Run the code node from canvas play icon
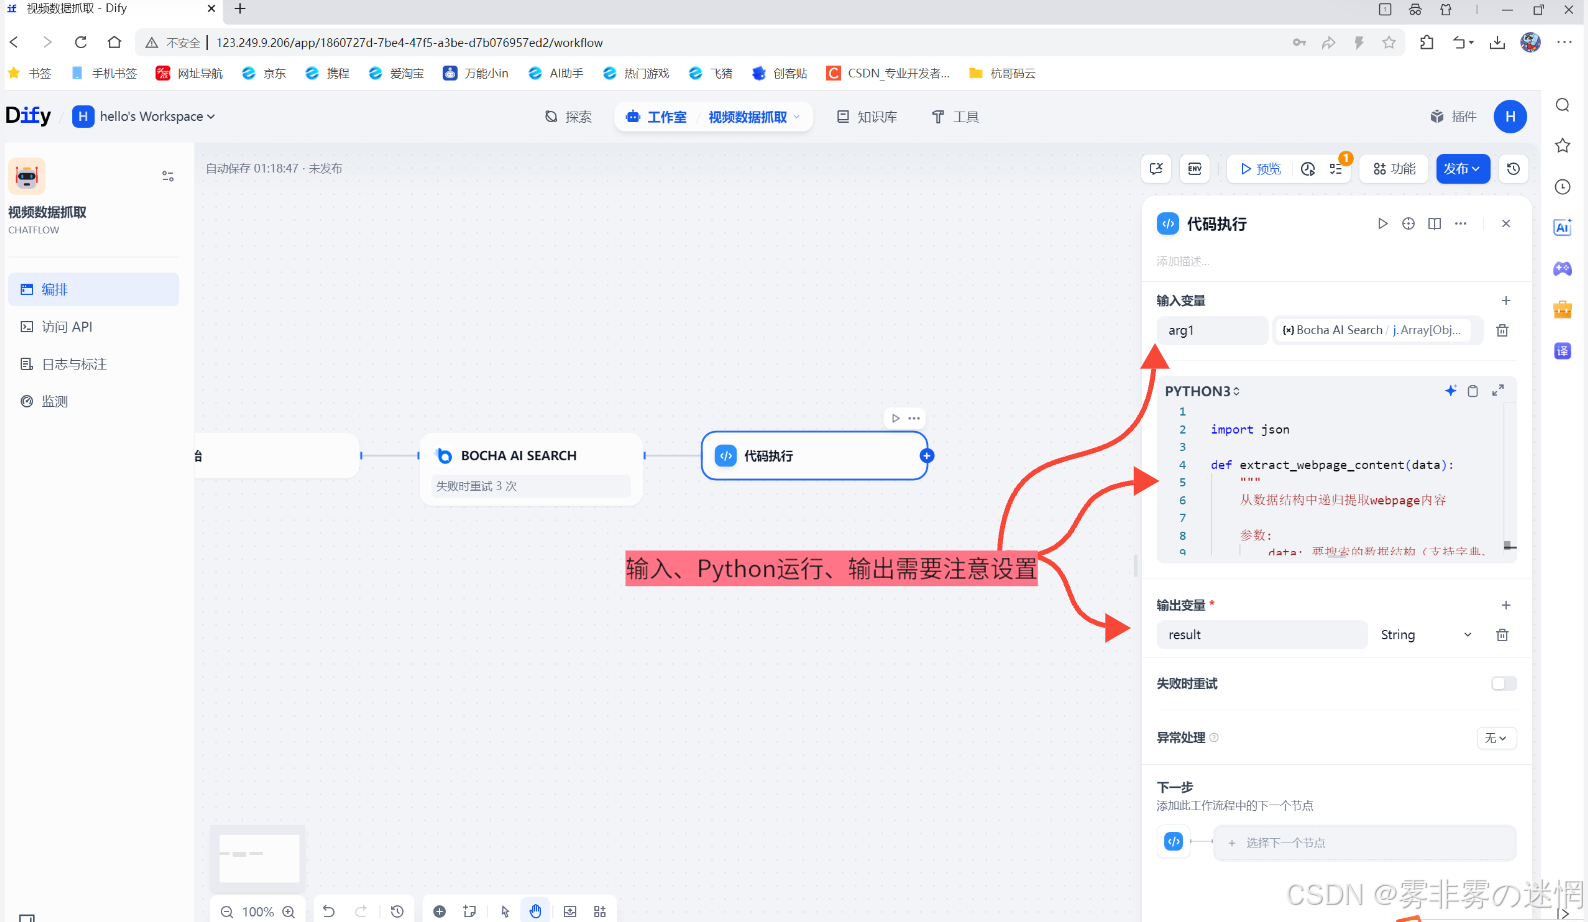The image size is (1588, 922). (x=896, y=418)
